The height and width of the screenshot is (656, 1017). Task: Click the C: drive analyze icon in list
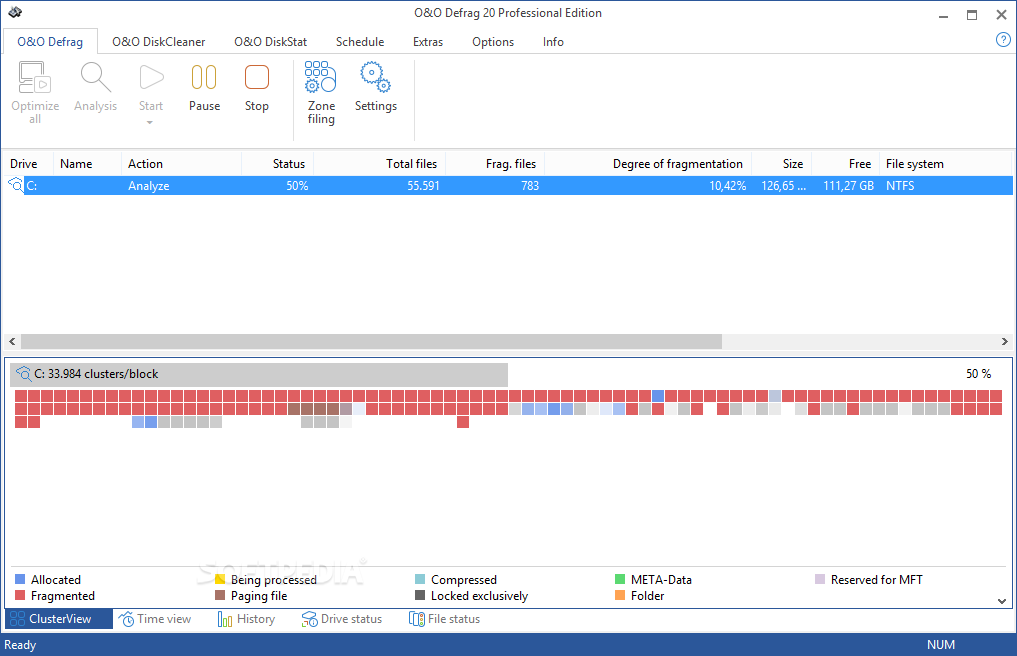coord(16,185)
